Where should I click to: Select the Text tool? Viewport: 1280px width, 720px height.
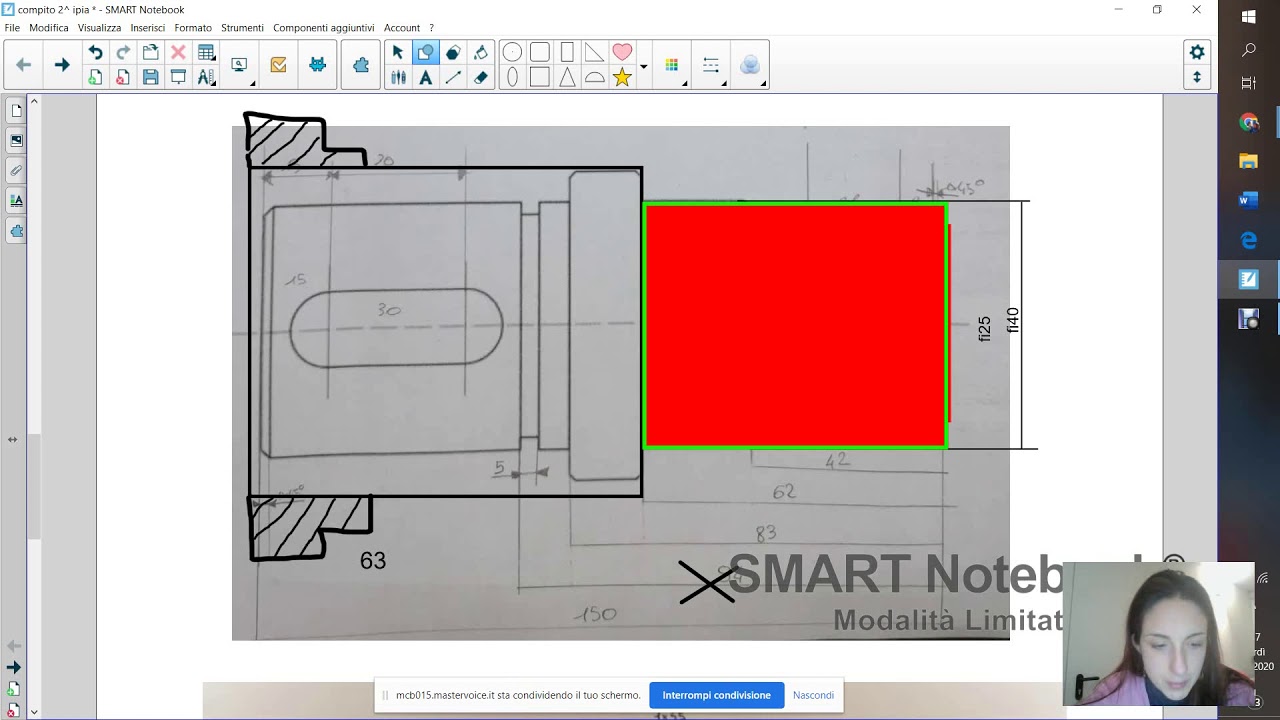(425, 77)
